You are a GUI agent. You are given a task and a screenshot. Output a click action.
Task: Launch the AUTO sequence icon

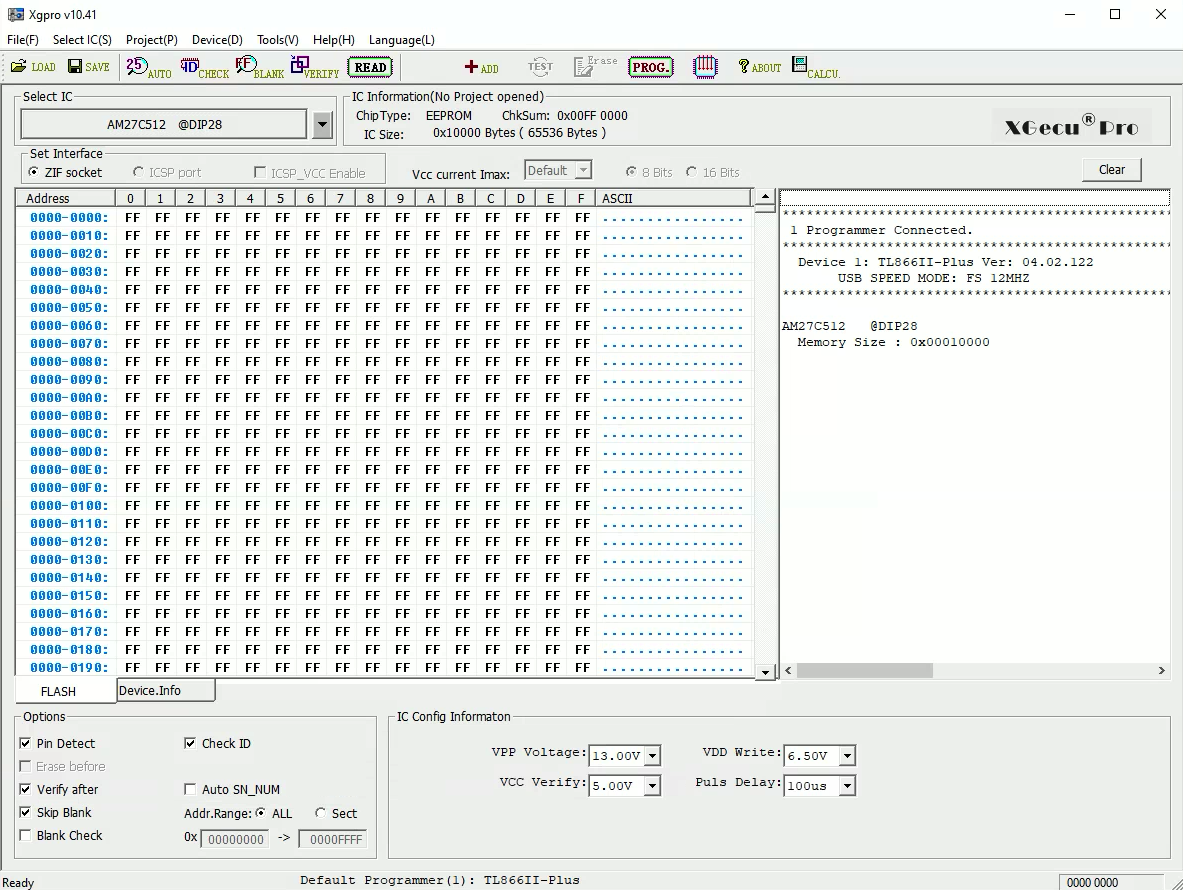click(146, 67)
